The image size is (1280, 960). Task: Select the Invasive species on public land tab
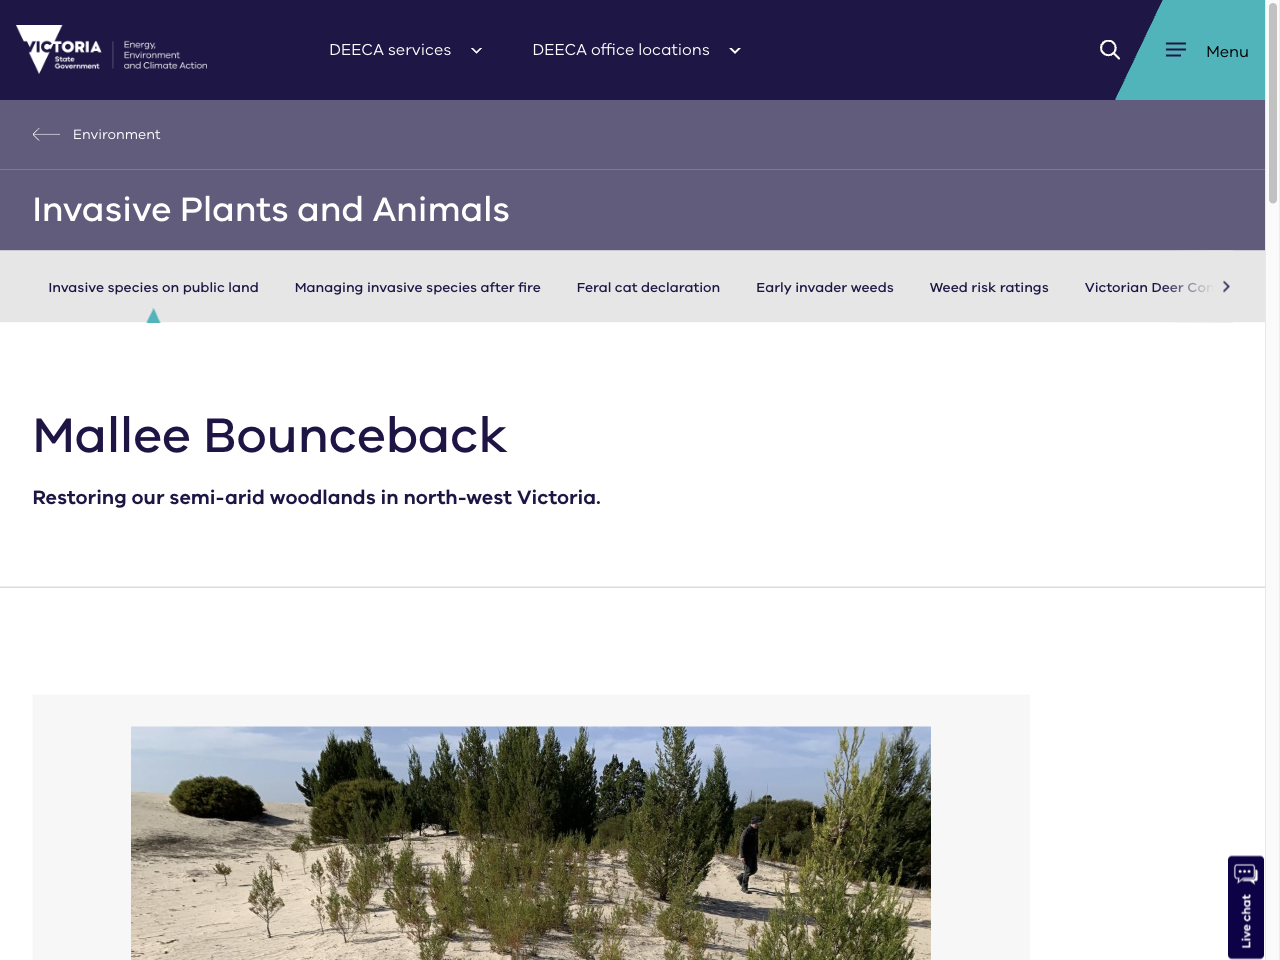click(153, 287)
